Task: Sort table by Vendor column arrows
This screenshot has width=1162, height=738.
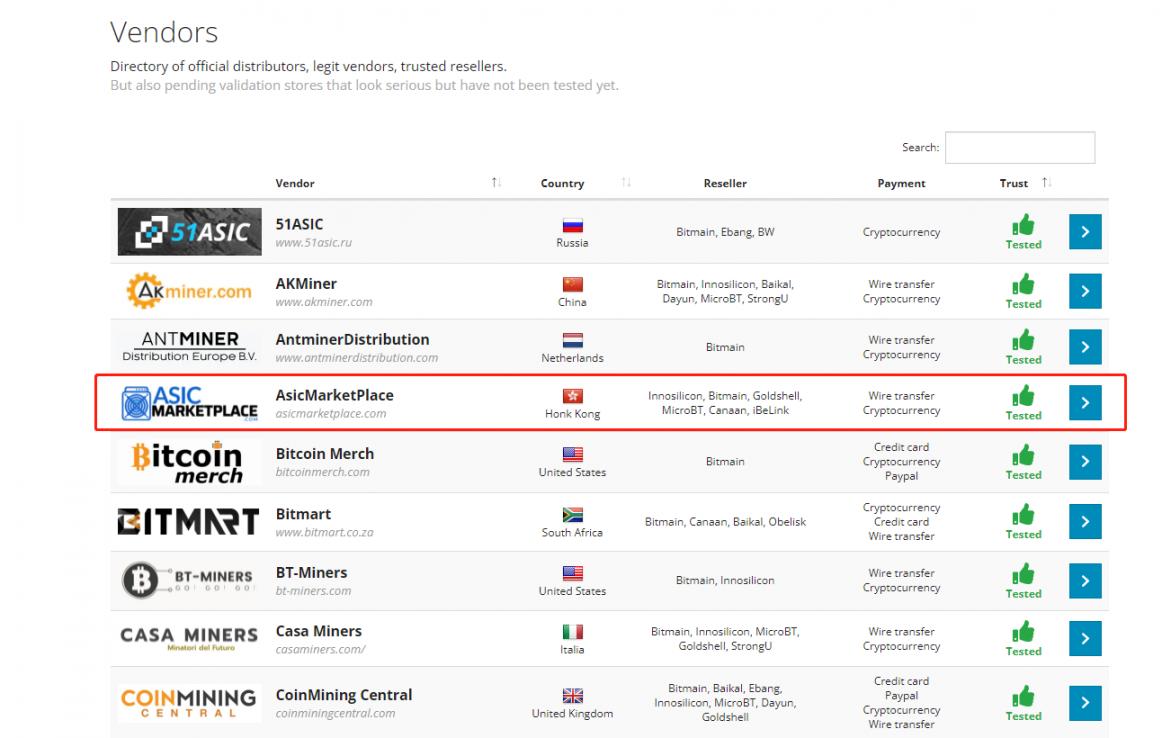Action: (x=496, y=183)
